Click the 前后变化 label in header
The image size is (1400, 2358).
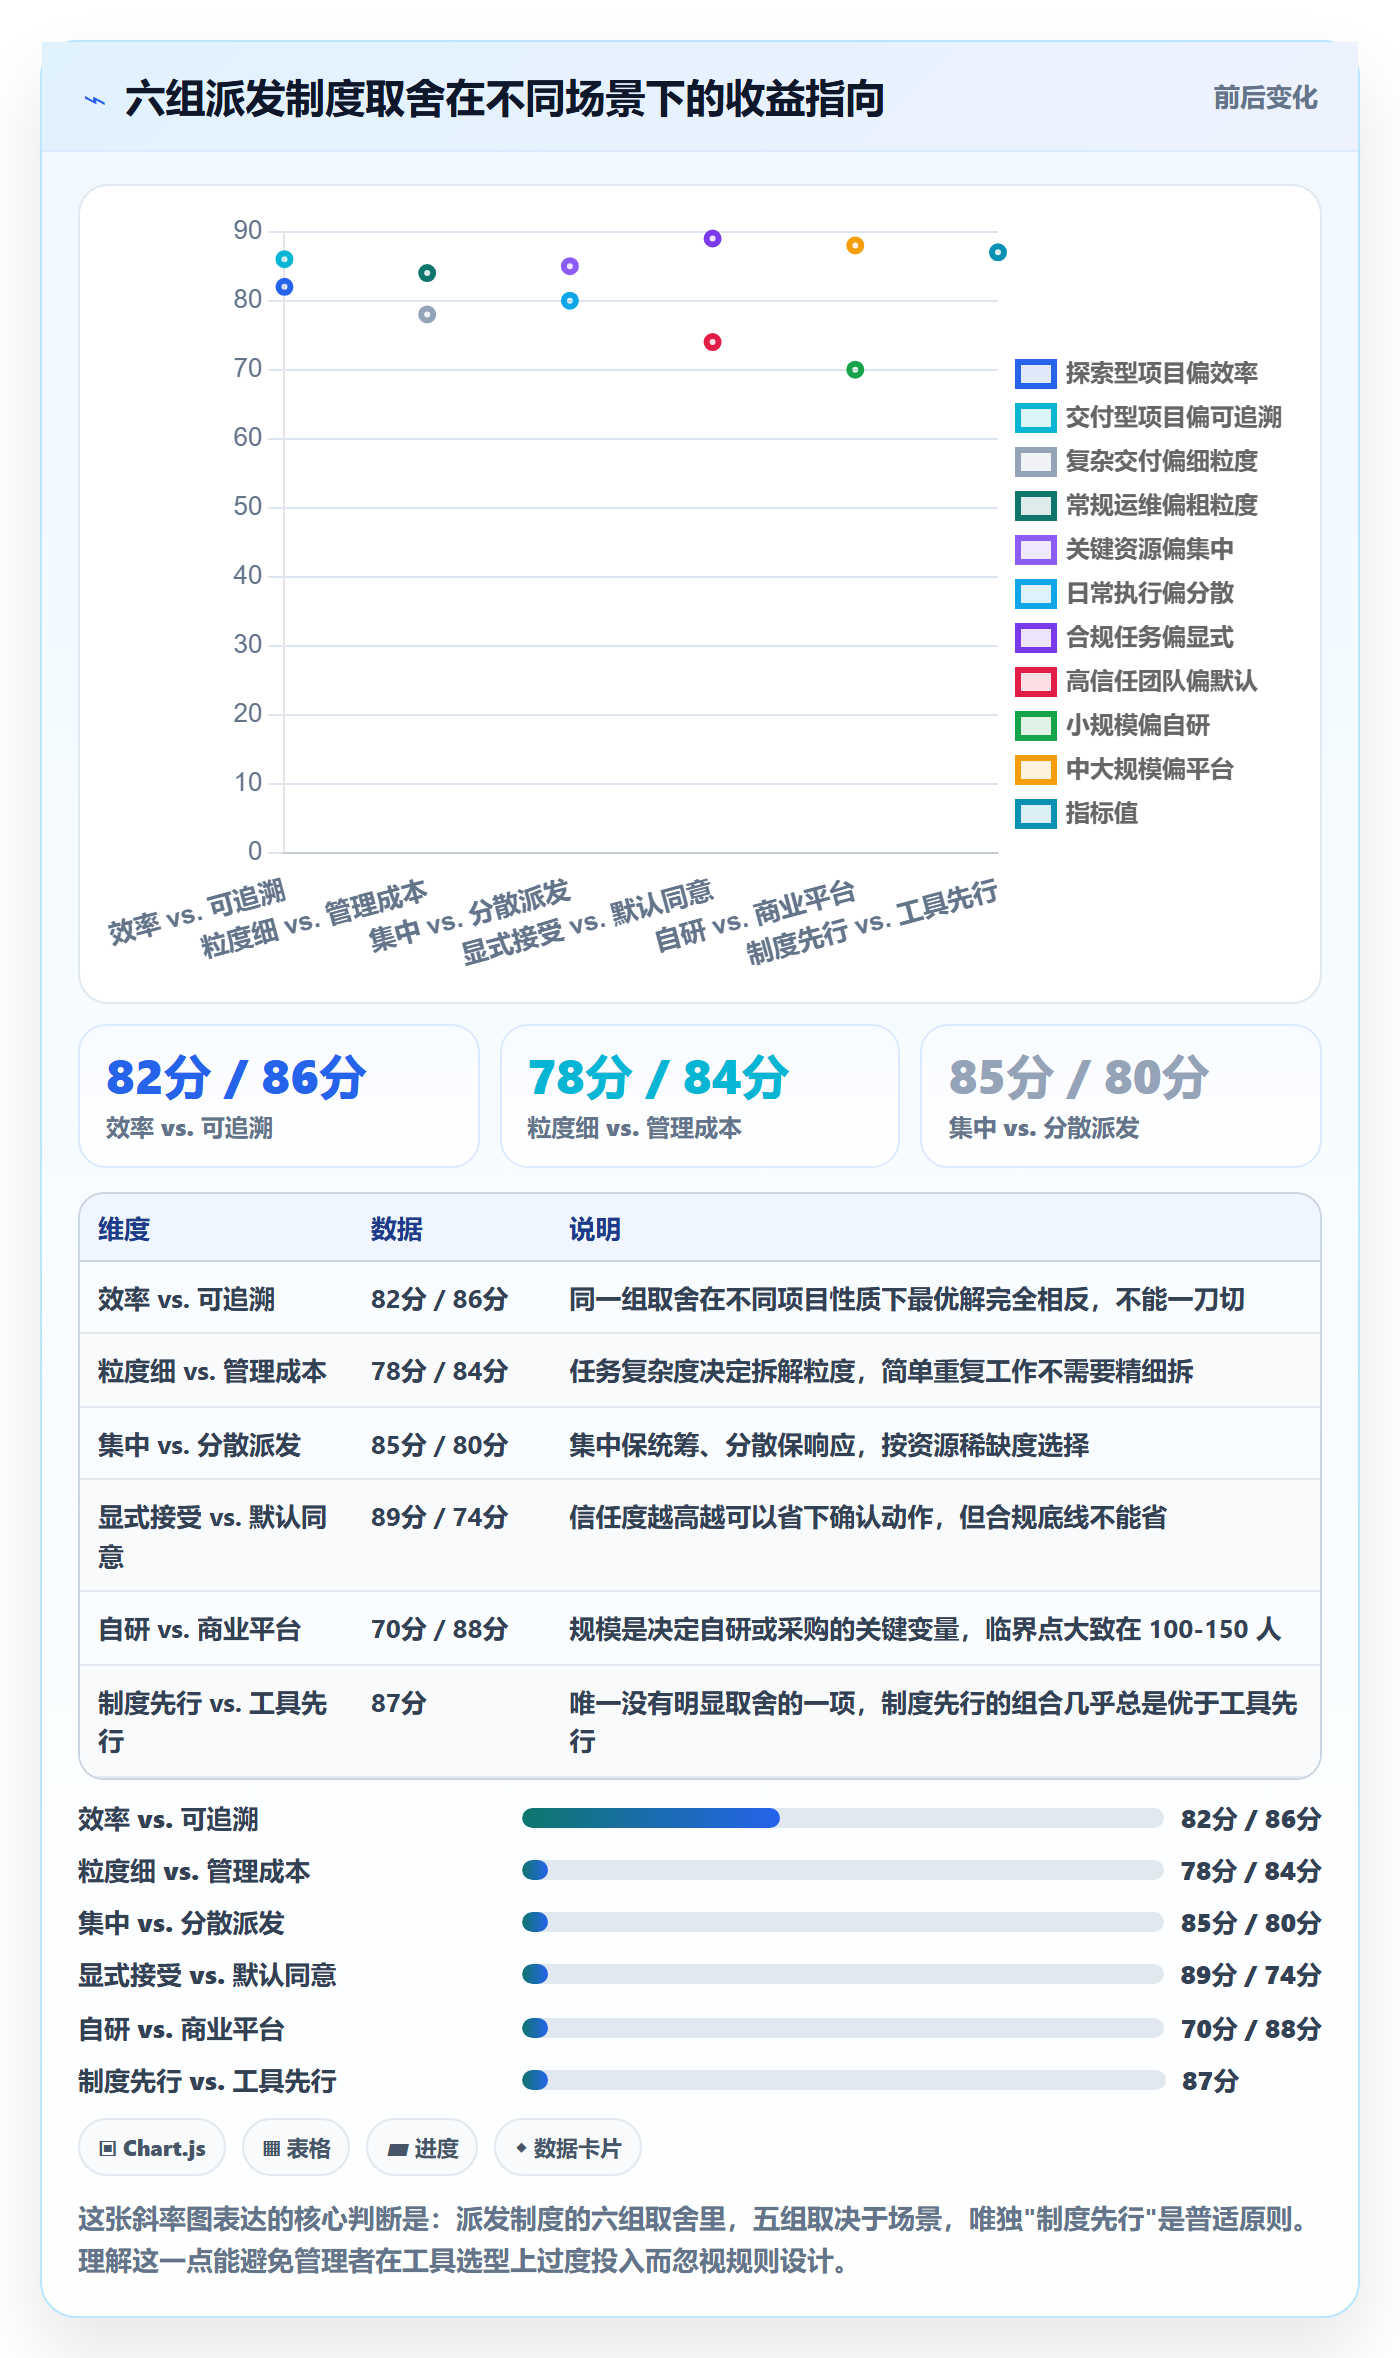[x=1265, y=98]
